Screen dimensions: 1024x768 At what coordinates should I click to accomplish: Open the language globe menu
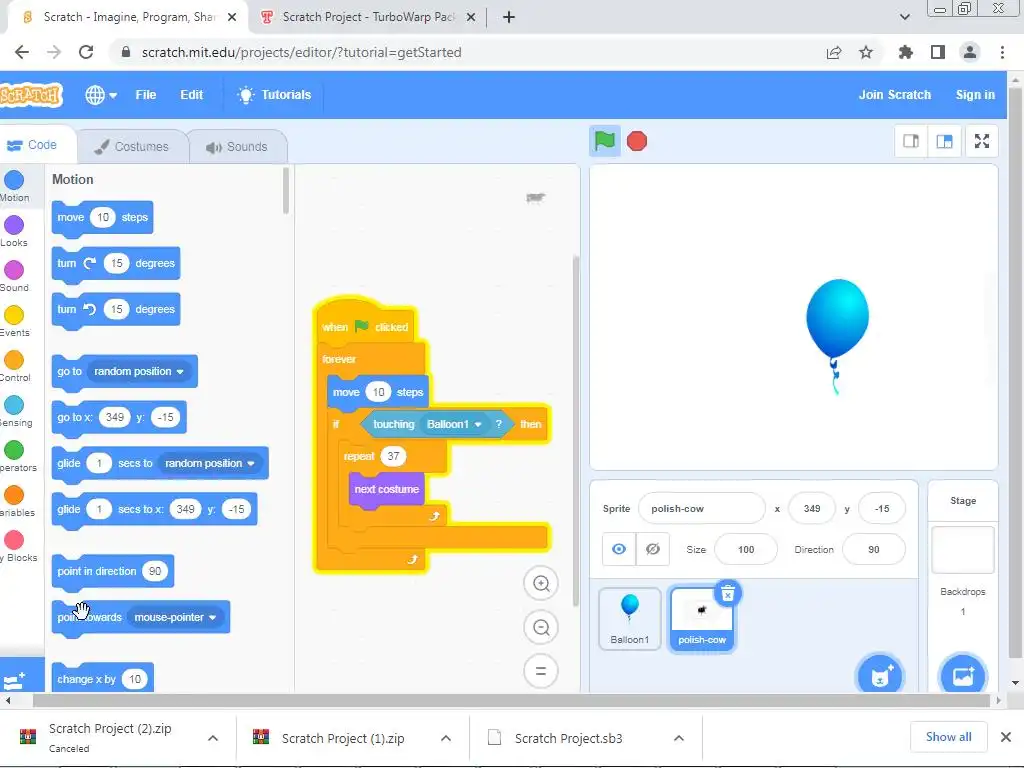click(101, 95)
